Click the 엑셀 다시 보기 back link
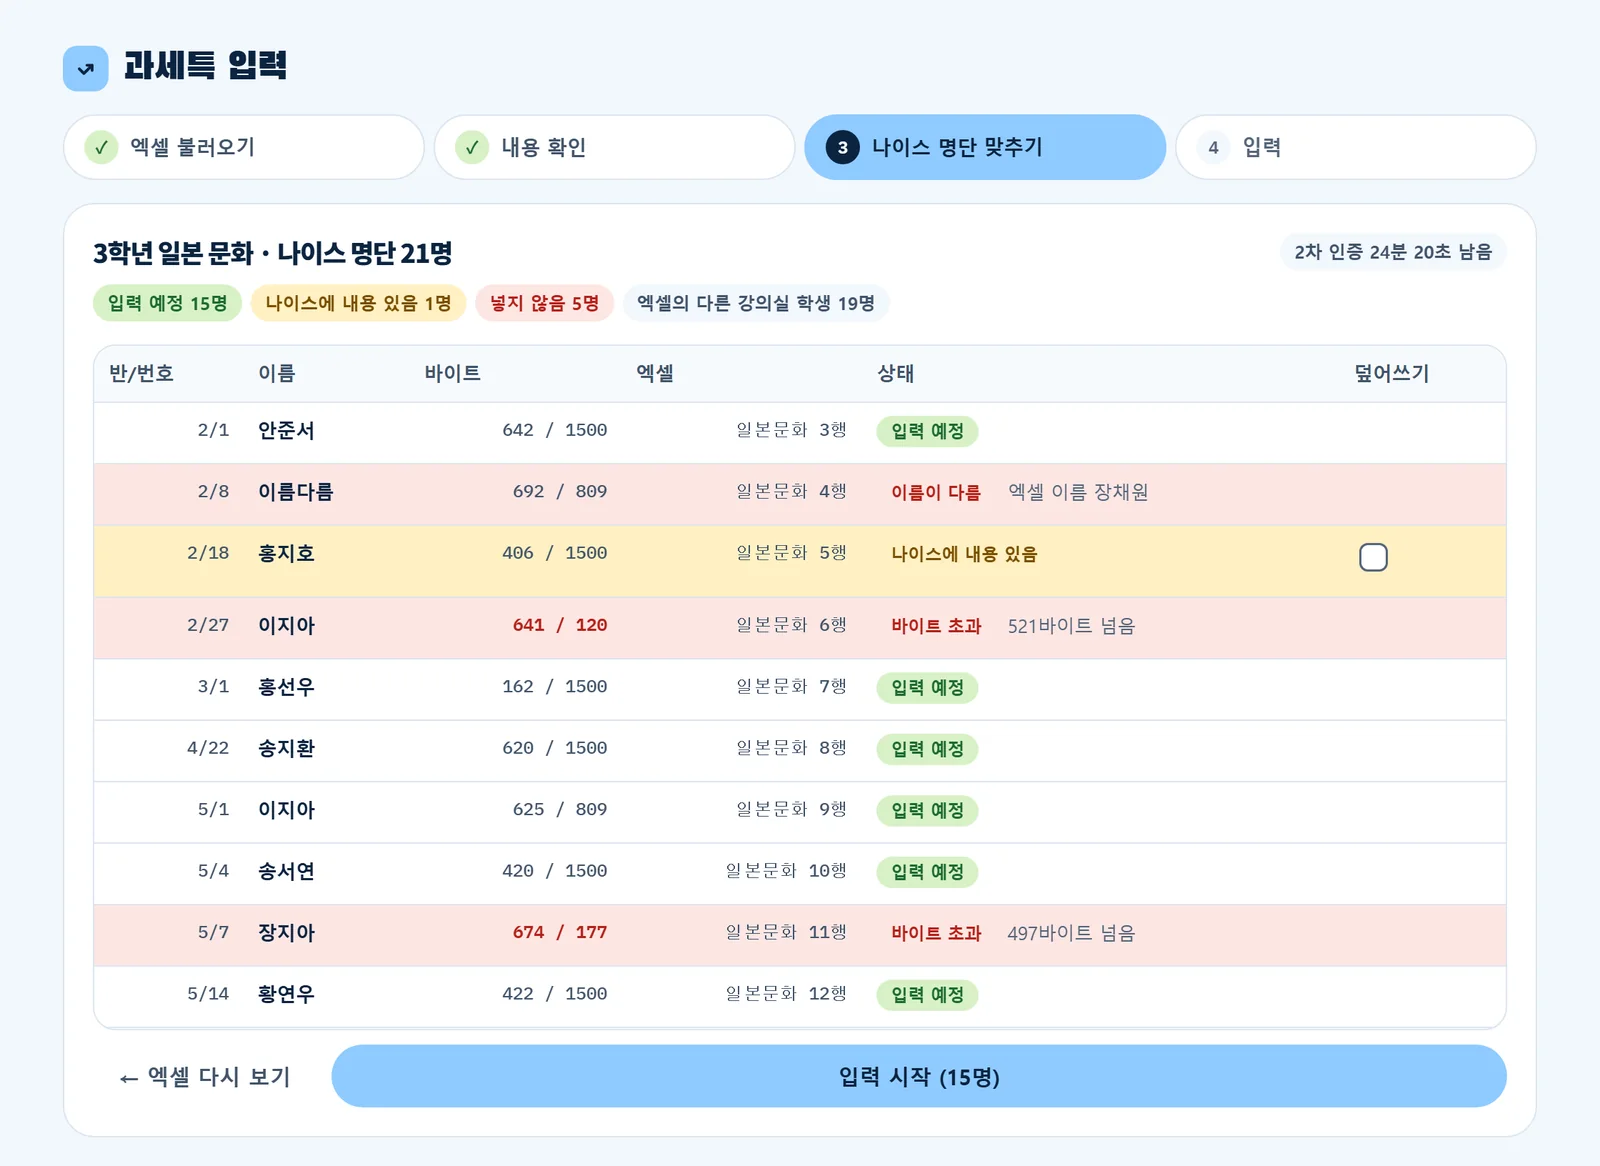 click(x=205, y=1077)
